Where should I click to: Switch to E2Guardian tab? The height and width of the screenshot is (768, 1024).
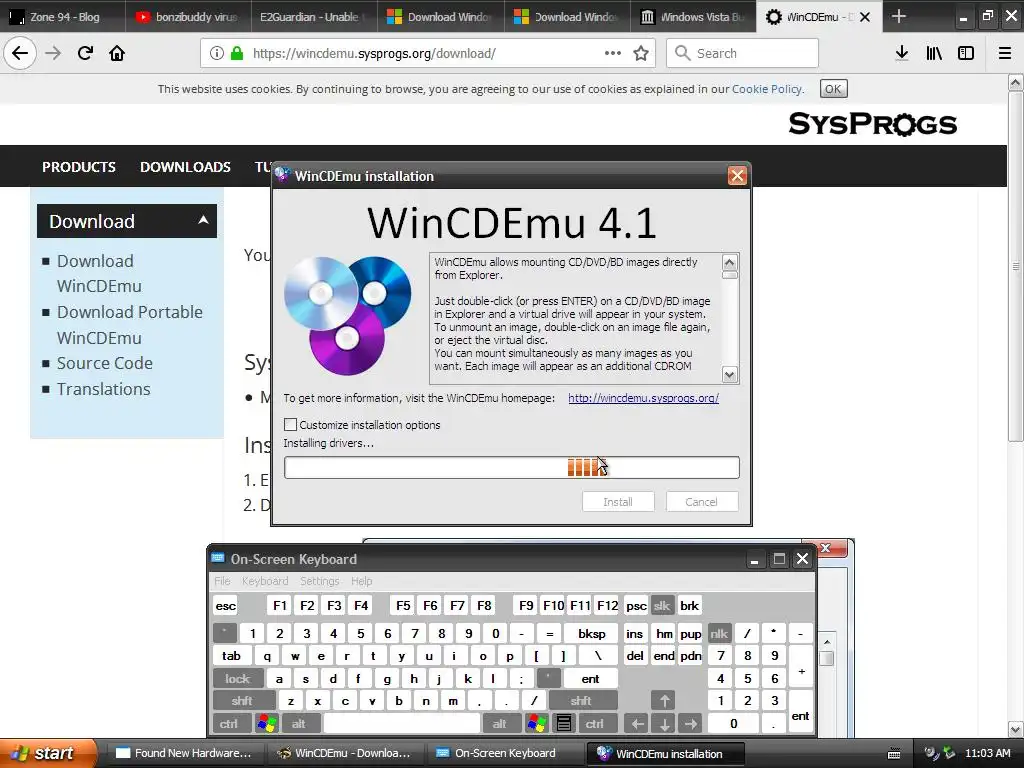pyautogui.click(x=314, y=16)
